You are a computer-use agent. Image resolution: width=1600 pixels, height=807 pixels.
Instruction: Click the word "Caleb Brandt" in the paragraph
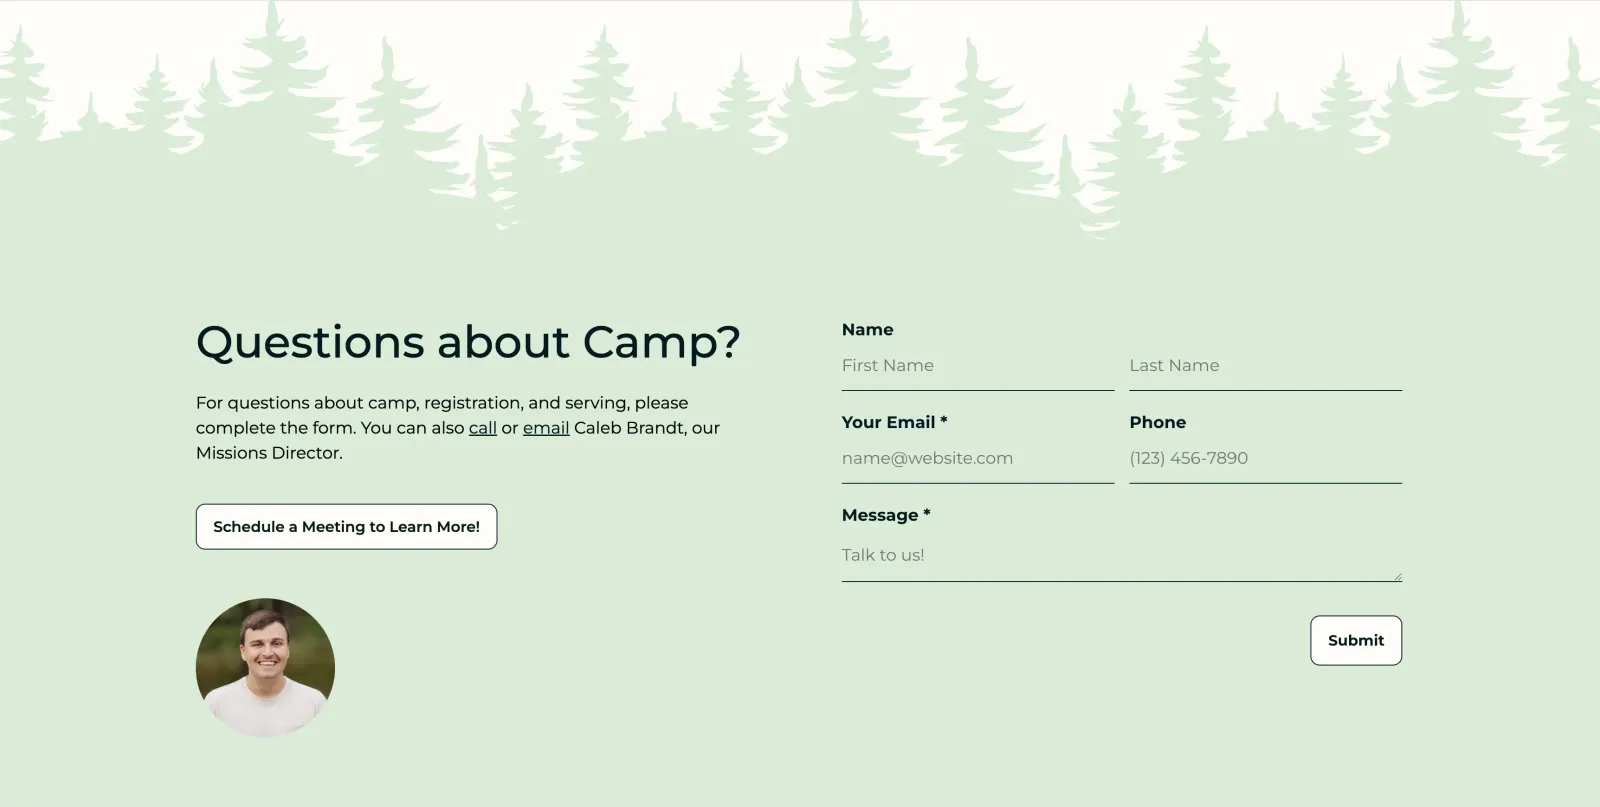click(632, 427)
